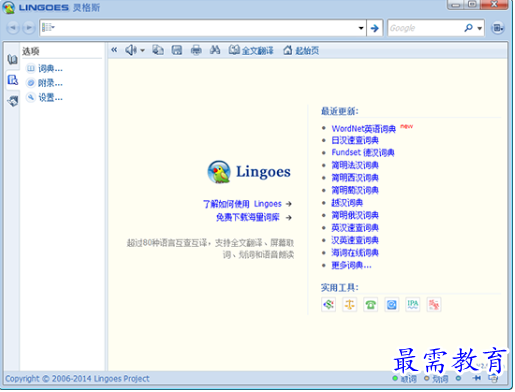Click the pin always-on-top status icon

pos(477,378)
